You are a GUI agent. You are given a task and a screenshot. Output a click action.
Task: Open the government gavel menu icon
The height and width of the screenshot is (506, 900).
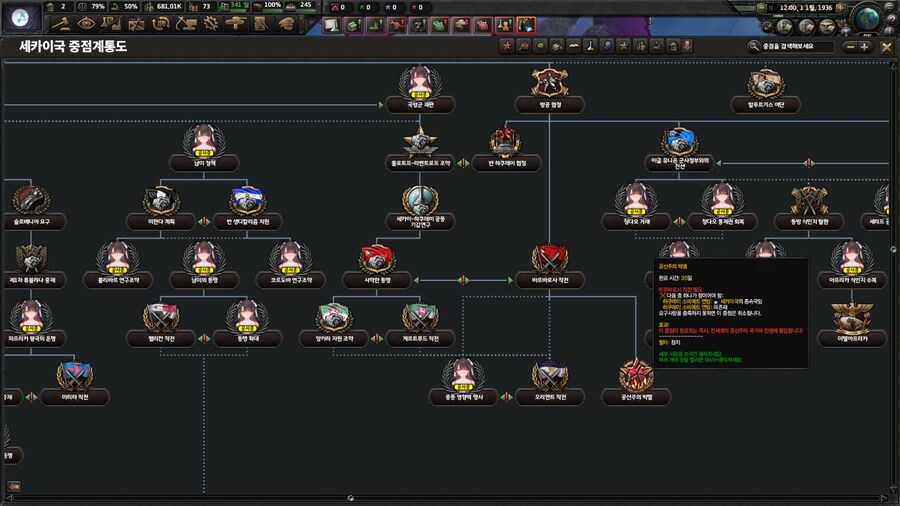point(62,24)
